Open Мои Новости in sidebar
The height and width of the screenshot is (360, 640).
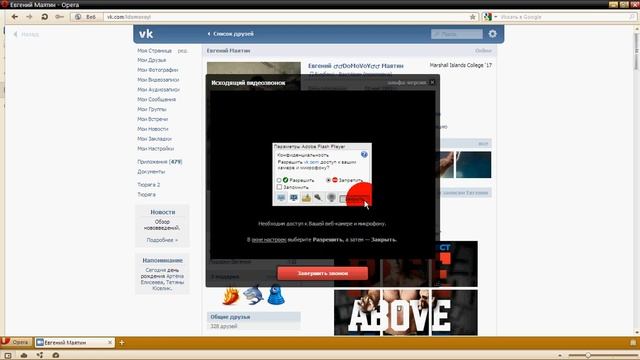(x=153, y=129)
